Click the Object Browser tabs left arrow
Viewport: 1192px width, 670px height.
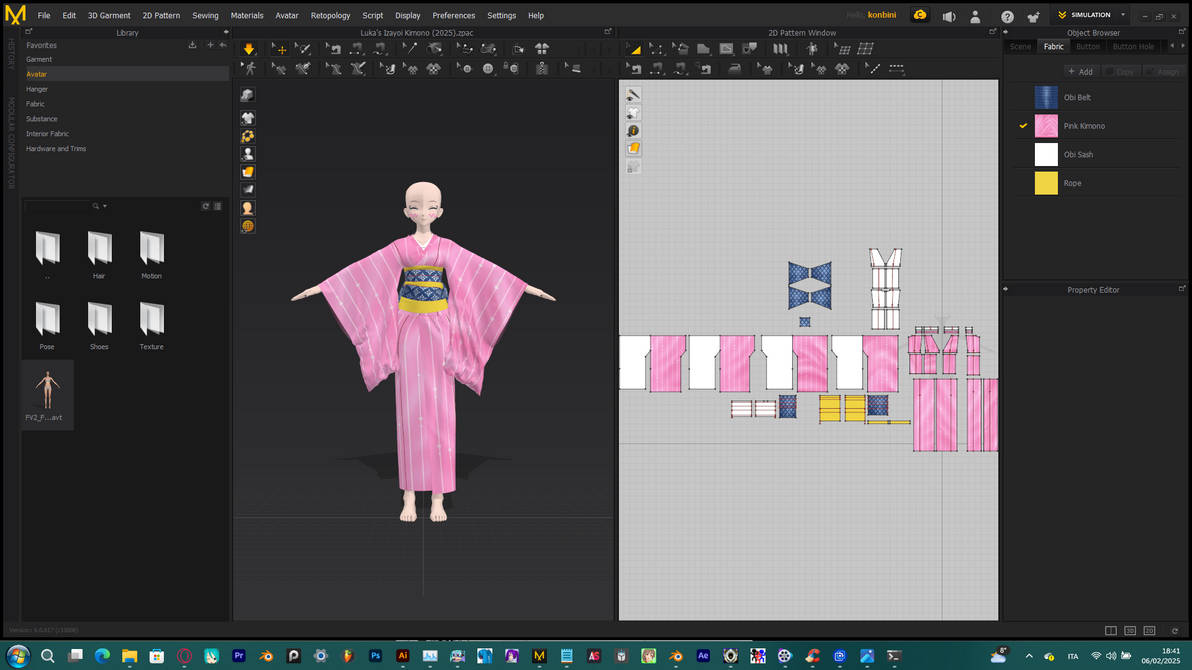[1171, 46]
